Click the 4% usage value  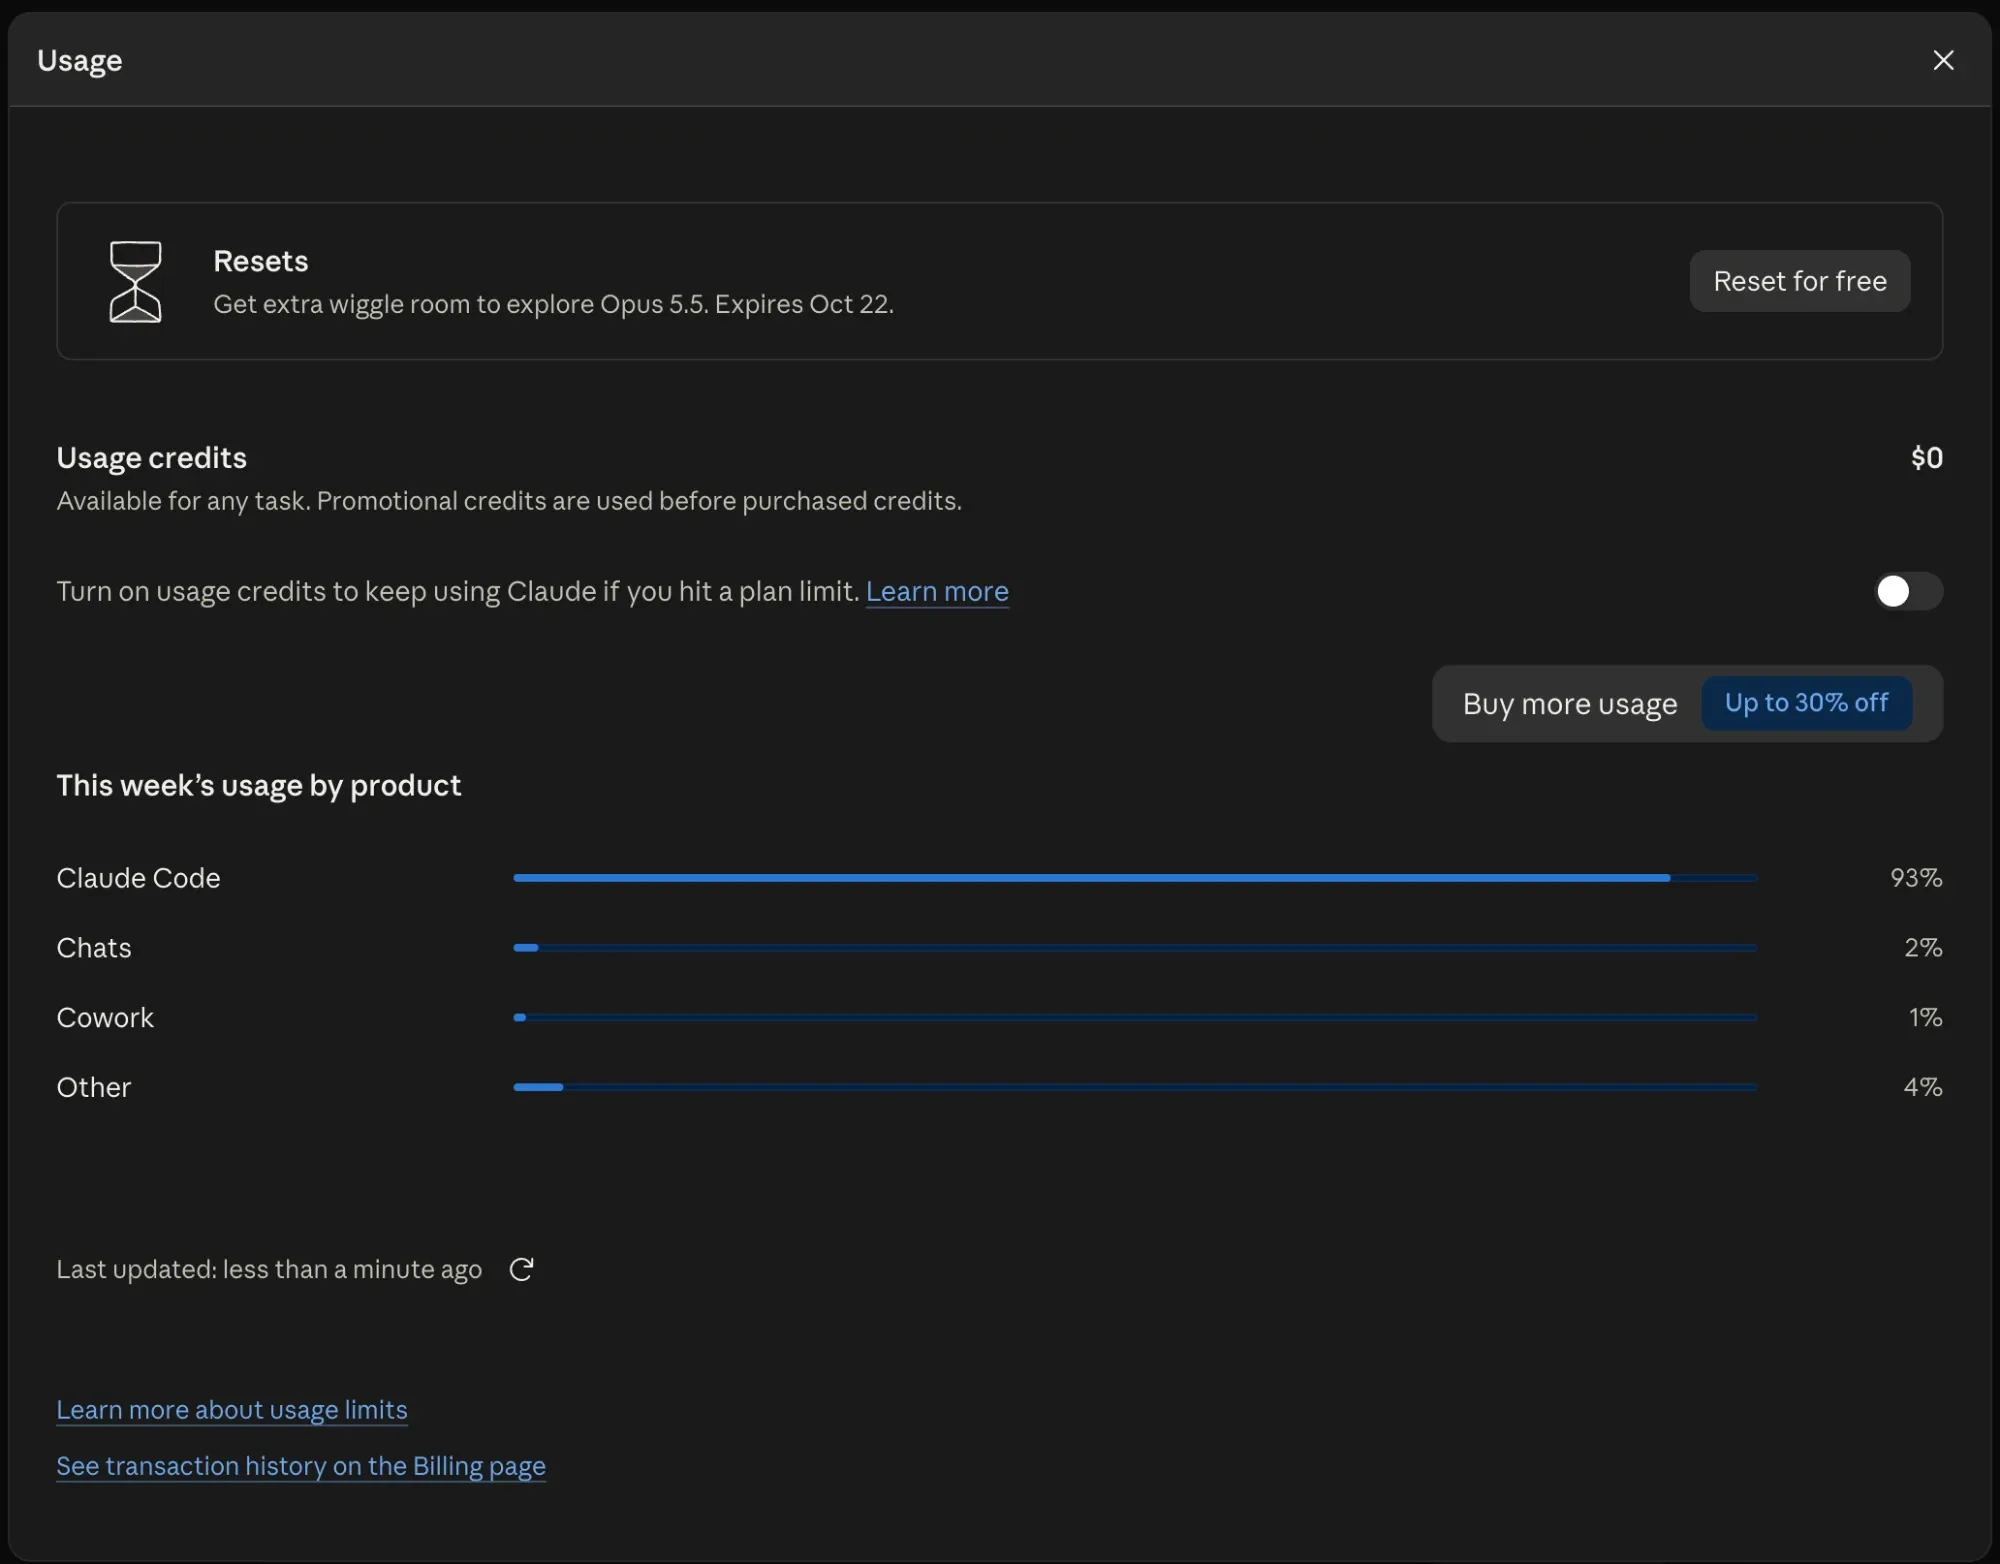[x=1923, y=1087]
